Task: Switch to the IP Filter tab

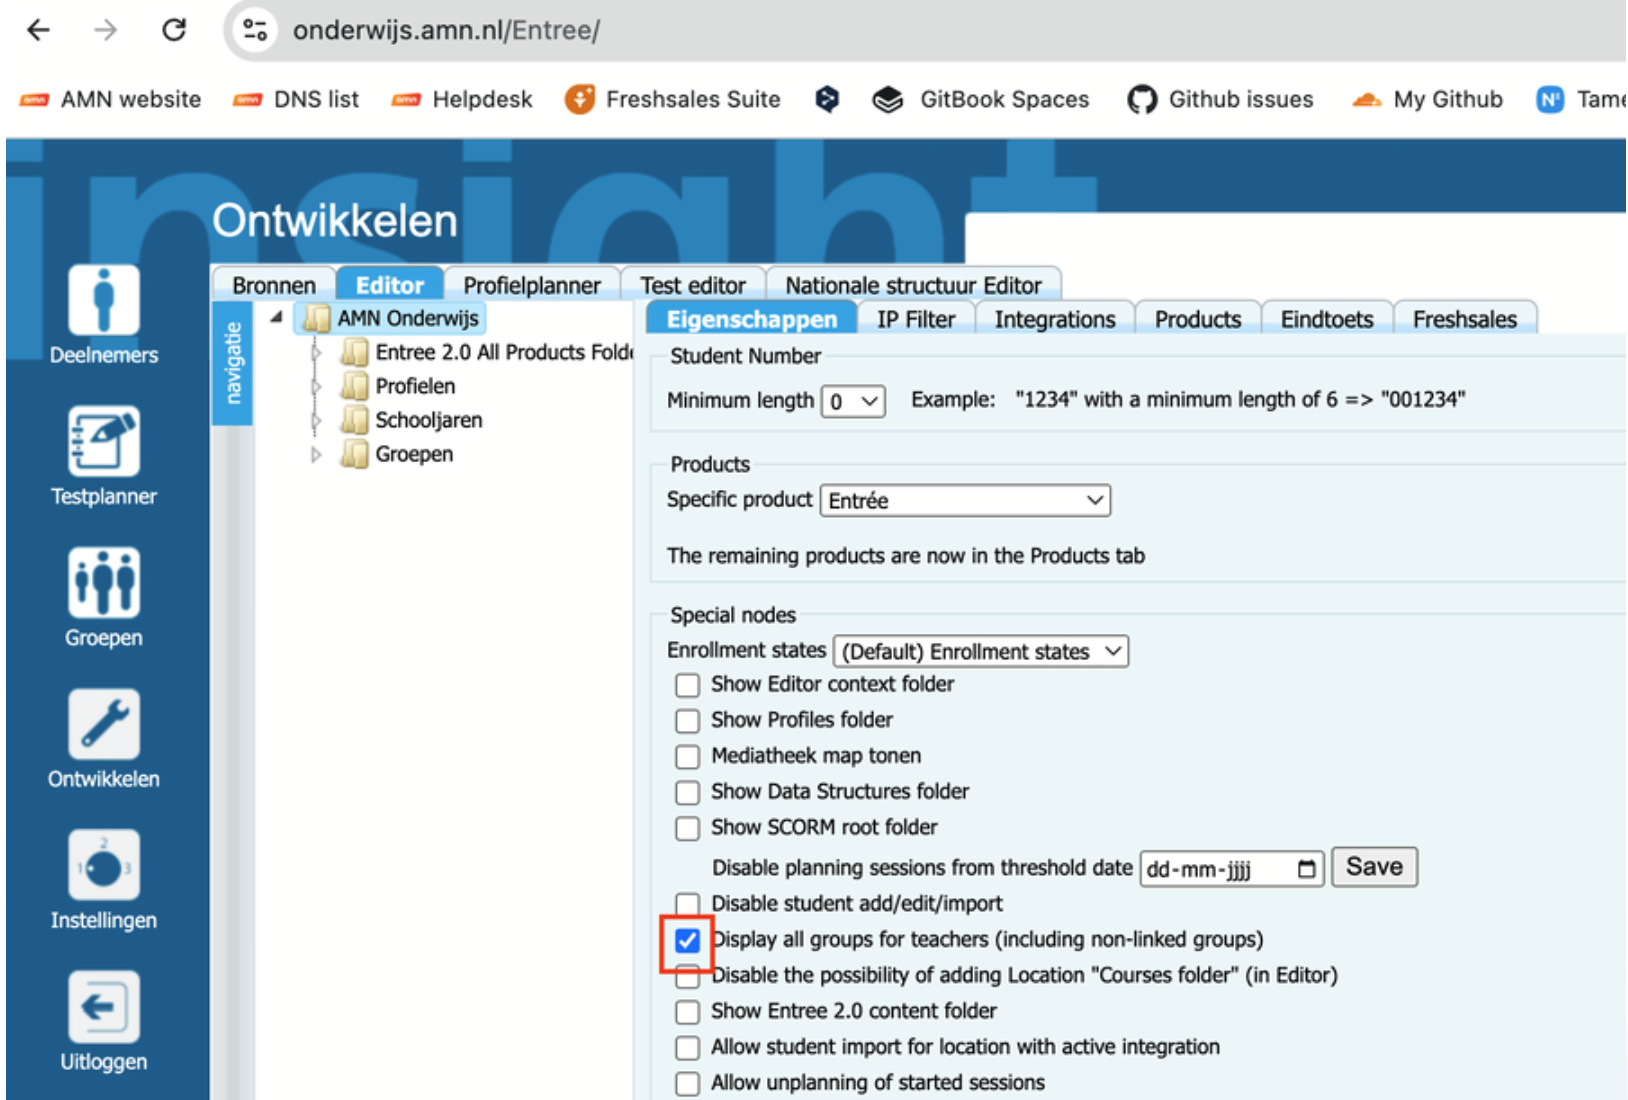Action: (x=915, y=319)
